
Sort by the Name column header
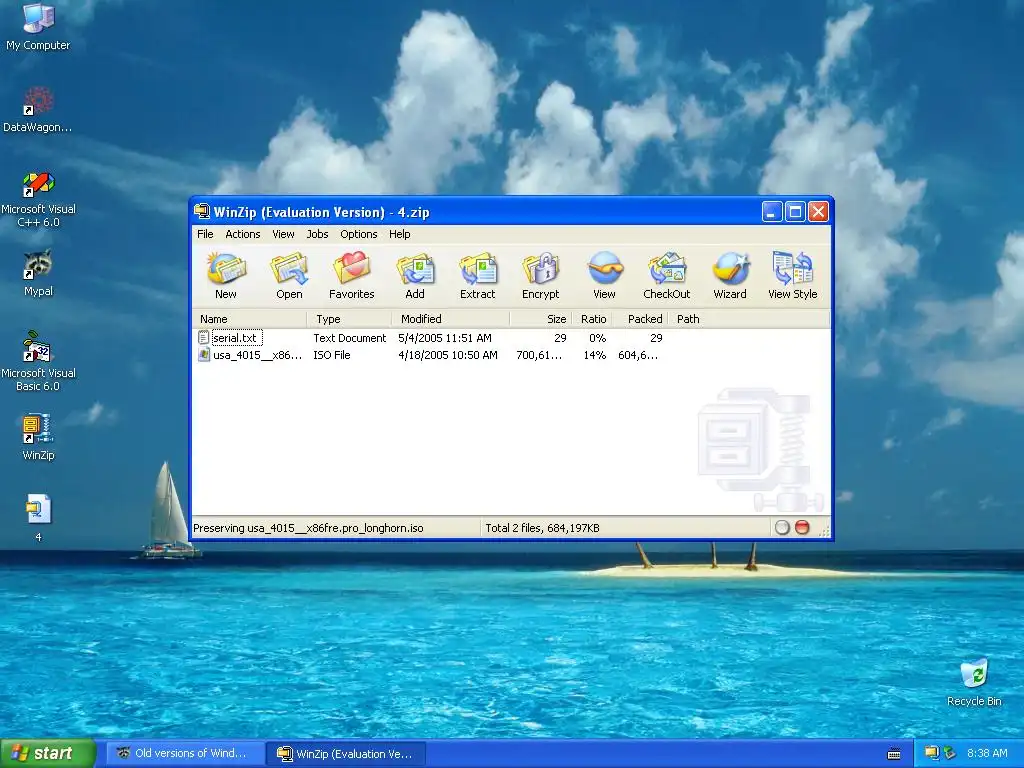tap(250, 319)
